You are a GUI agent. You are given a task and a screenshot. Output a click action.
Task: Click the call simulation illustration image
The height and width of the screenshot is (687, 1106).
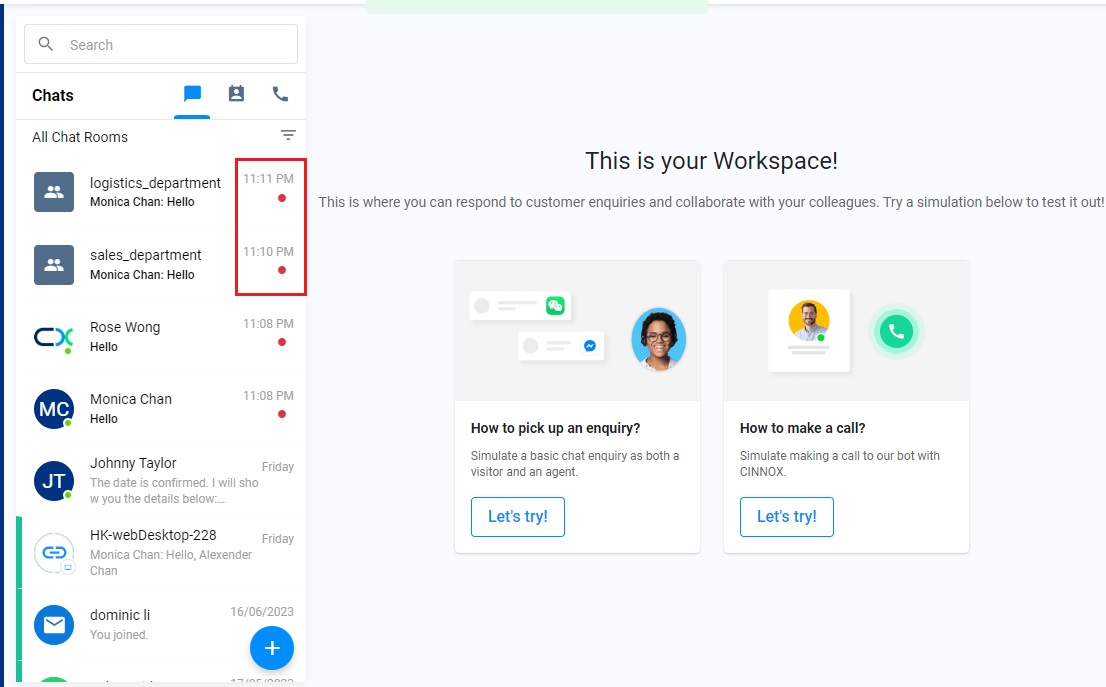(846, 331)
